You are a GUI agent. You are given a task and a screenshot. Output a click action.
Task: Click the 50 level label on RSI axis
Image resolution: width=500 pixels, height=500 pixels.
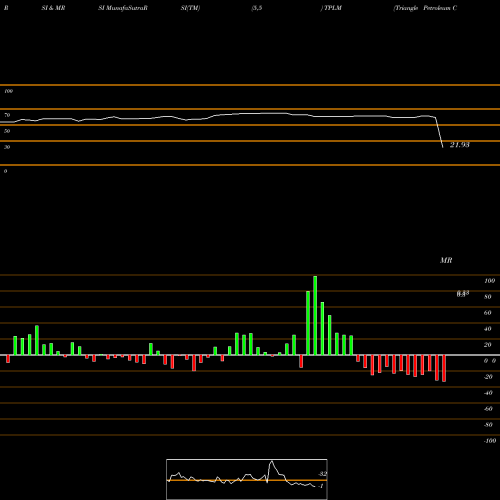tap(7, 131)
